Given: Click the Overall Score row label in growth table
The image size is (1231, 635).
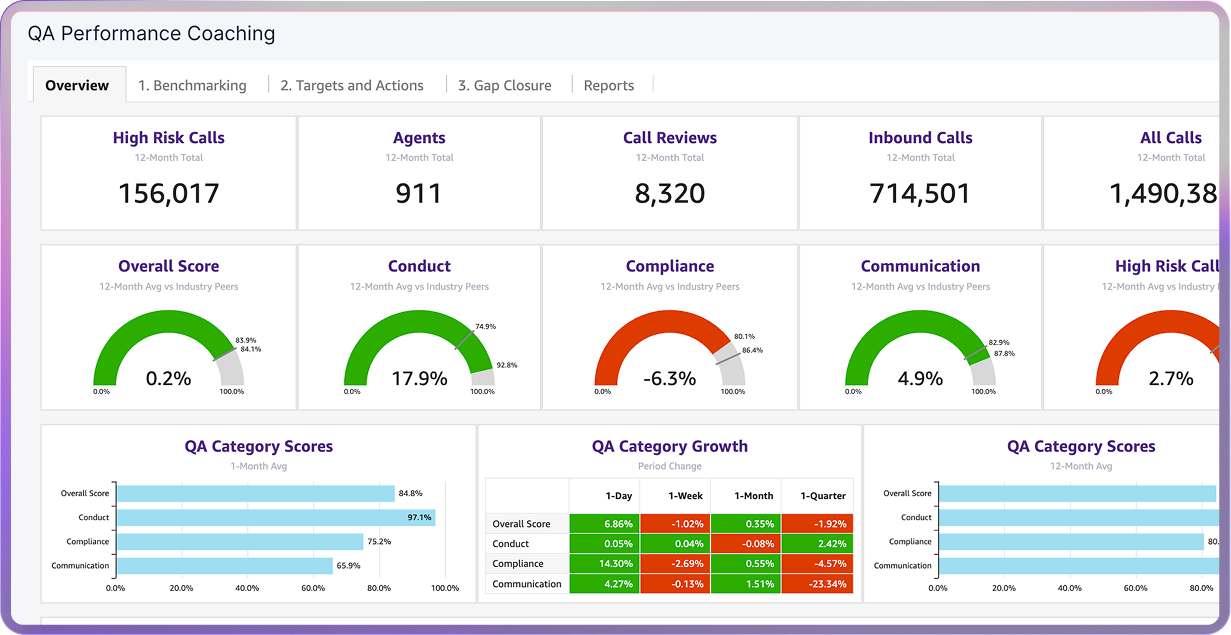Looking at the screenshot, I should [522, 524].
